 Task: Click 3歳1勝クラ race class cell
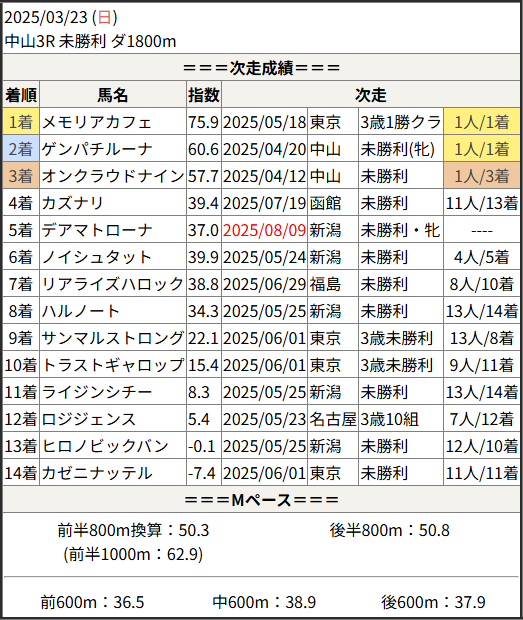tap(401, 122)
